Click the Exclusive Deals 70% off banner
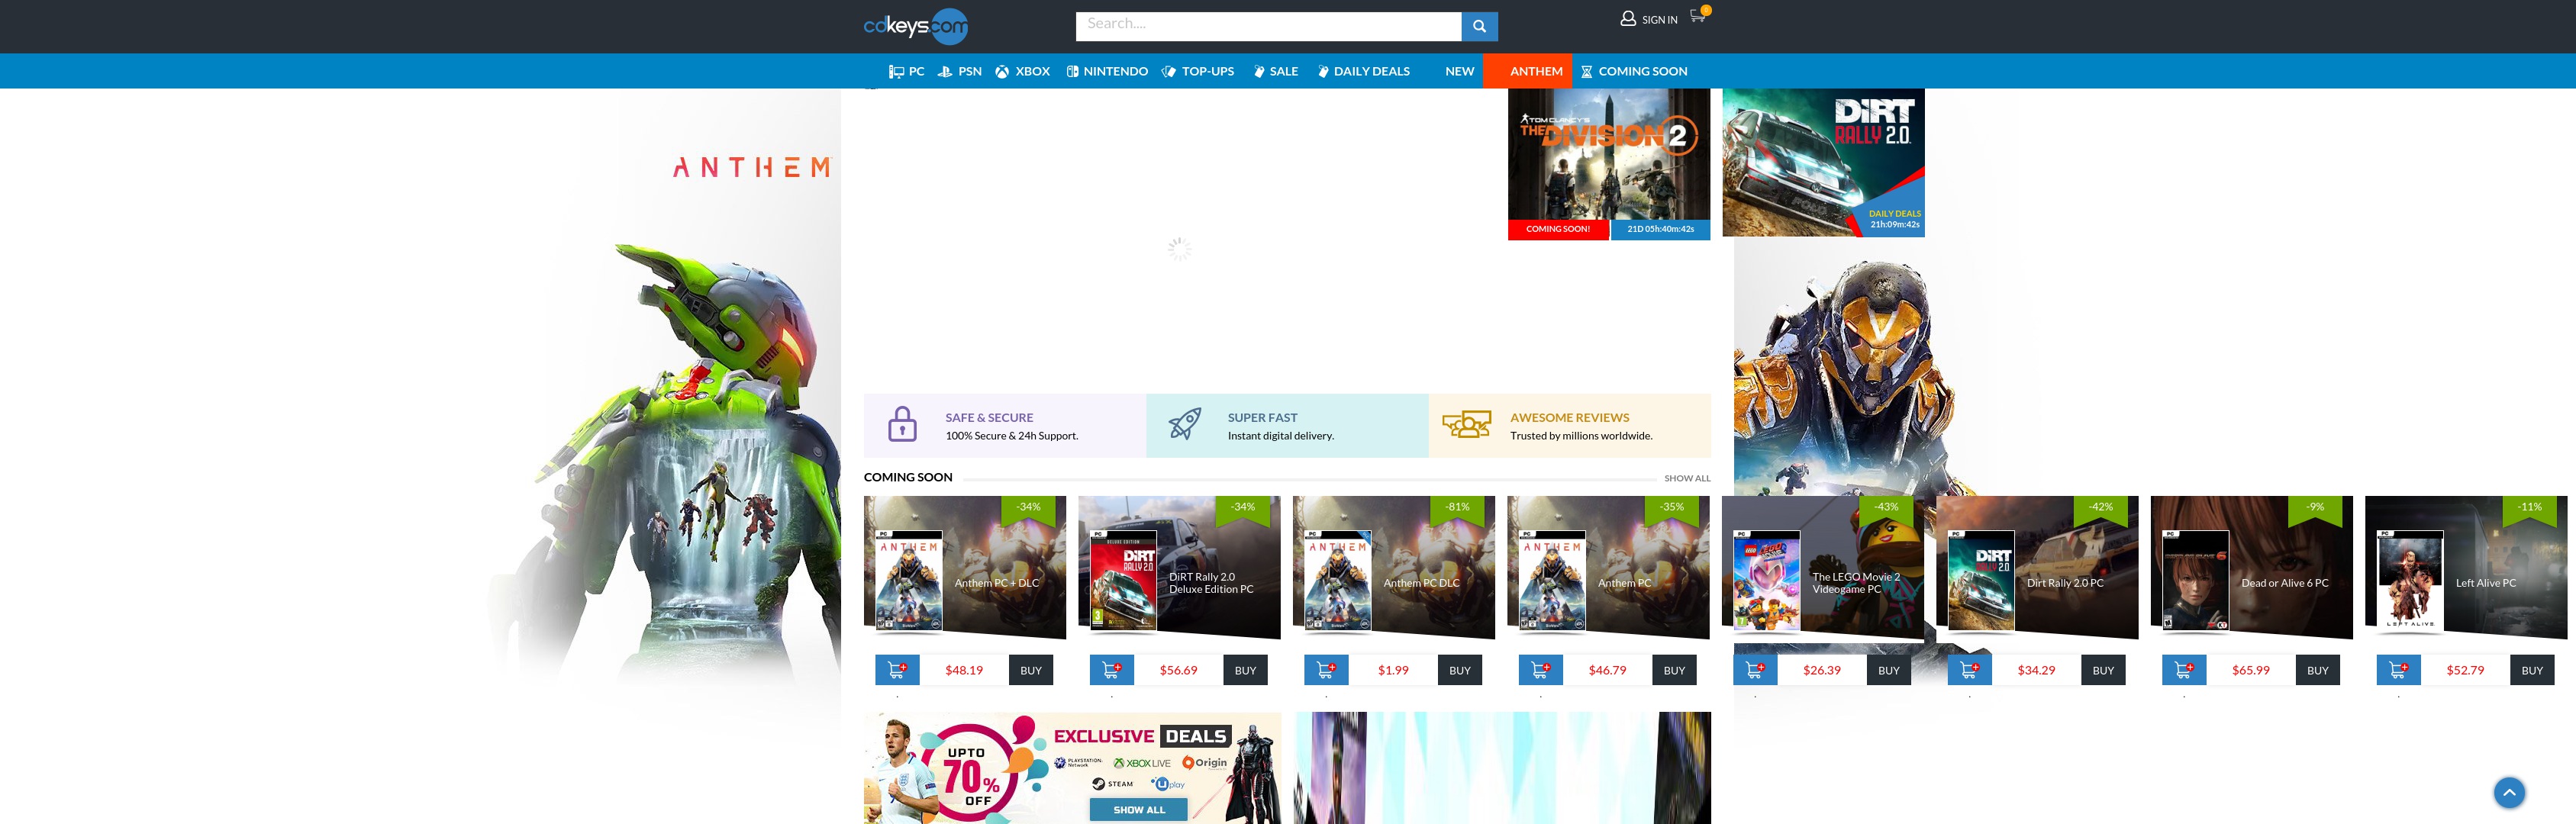2576x824 pixels. click(x=1072, y=768)
